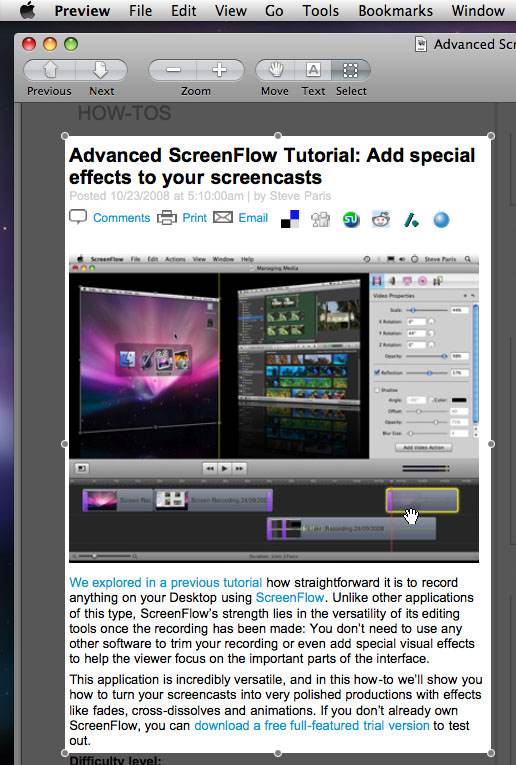This screenshot has width=516, height=765.
Task: Click the Email link
Action: click(x=253, y=218)
